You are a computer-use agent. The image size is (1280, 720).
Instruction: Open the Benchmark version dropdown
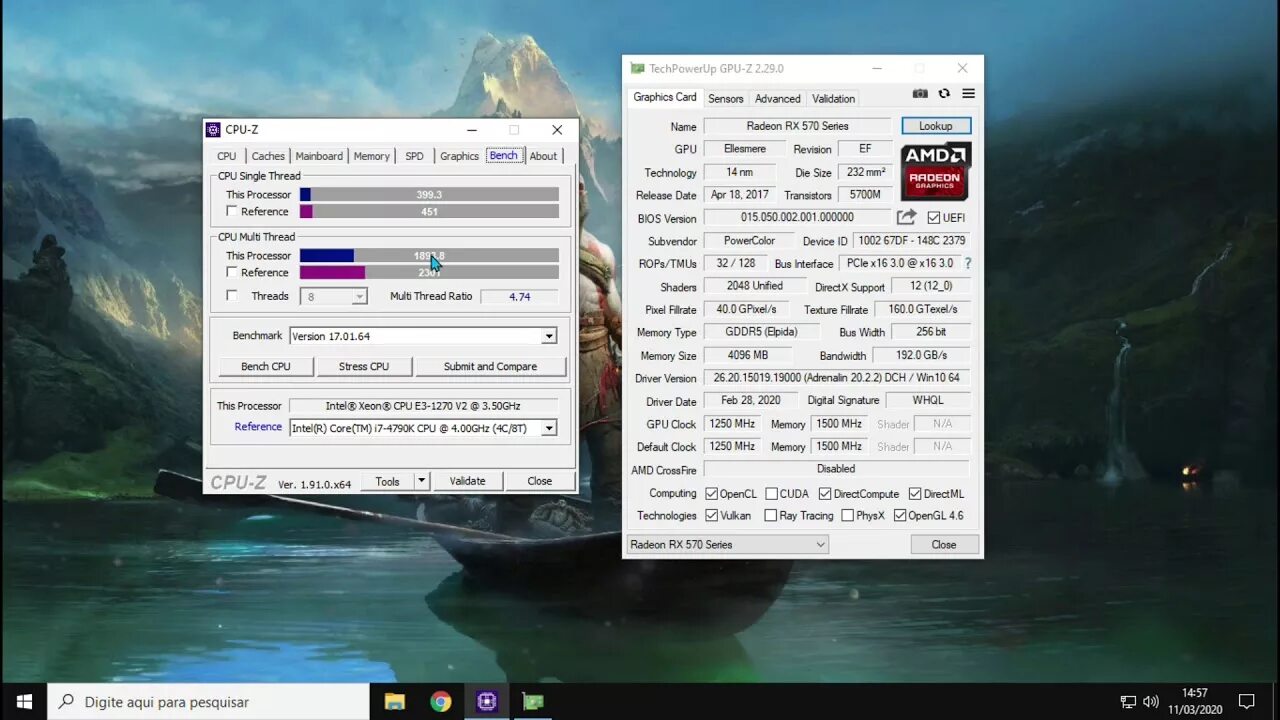[549, 336]
